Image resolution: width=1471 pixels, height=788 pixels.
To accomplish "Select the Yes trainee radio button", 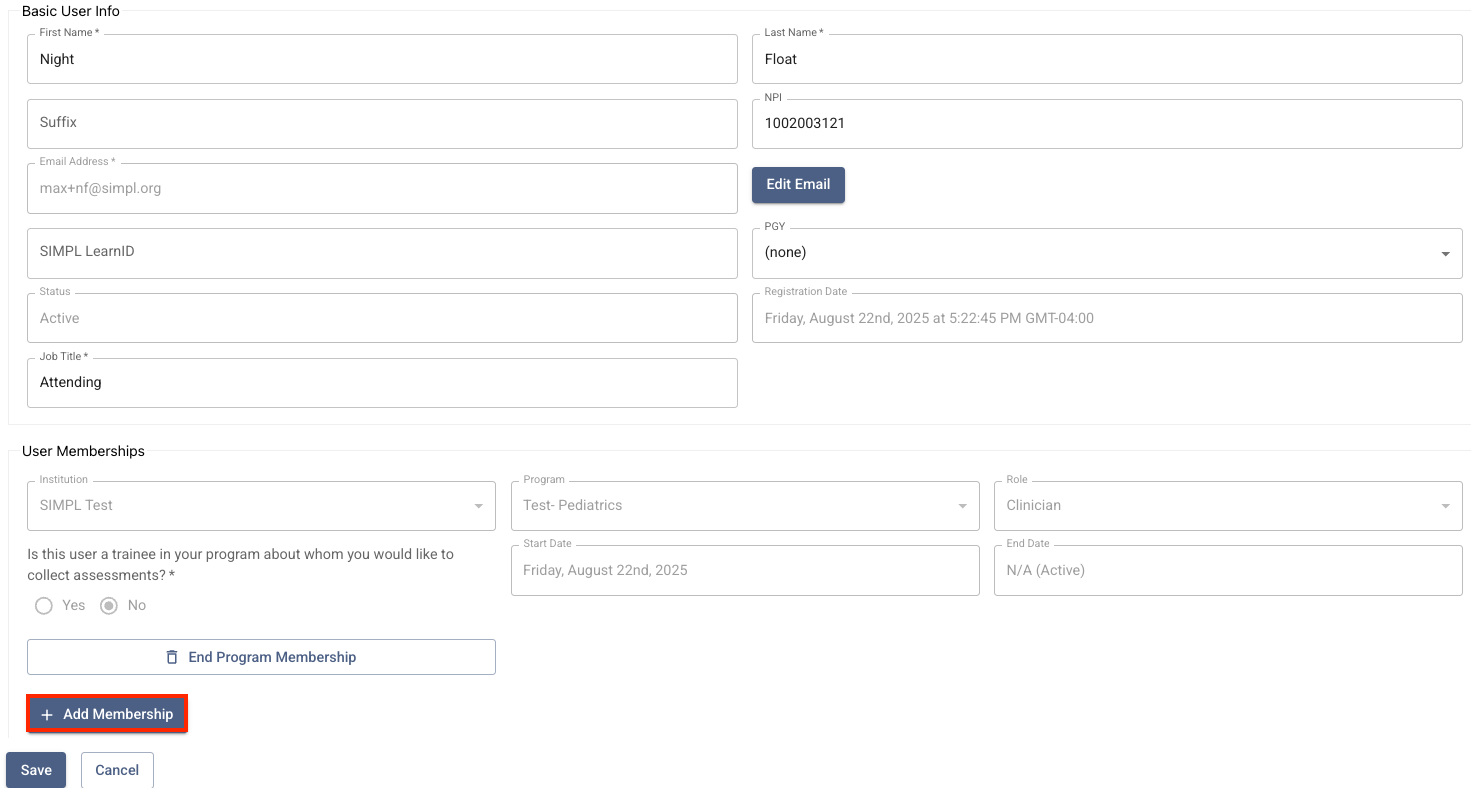I will click(43, 605).
